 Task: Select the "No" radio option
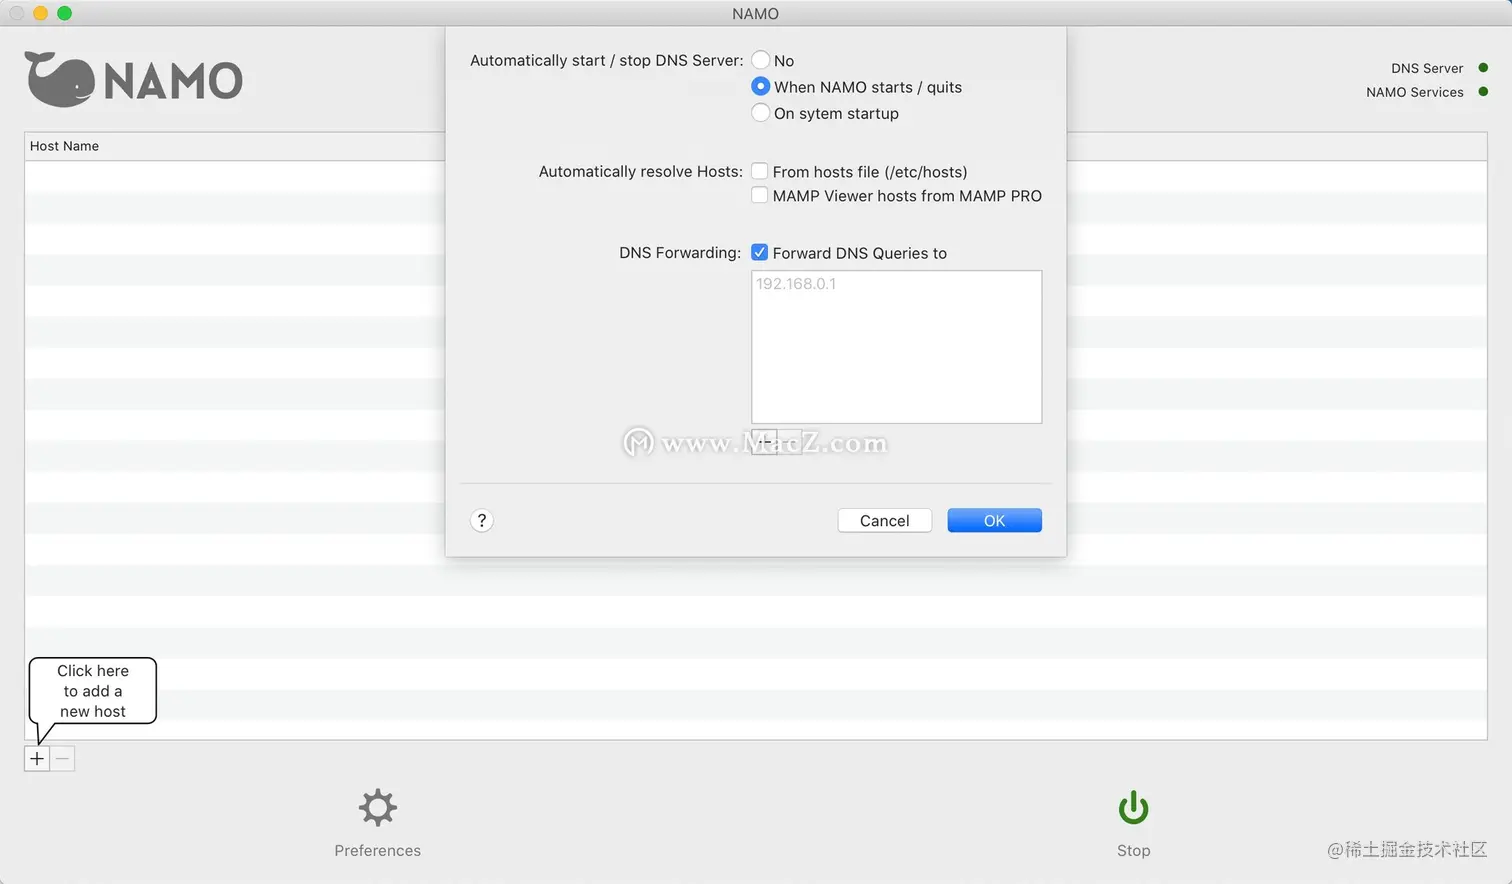click(761, 60)
